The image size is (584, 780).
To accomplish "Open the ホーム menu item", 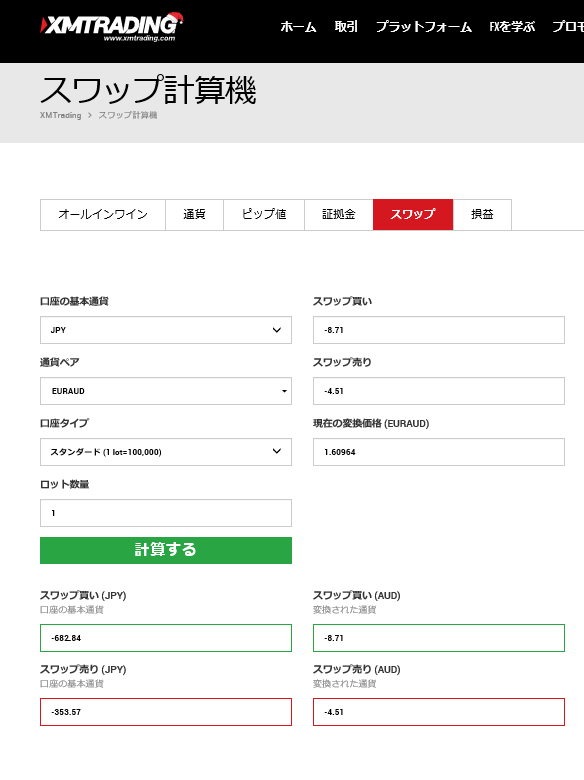I will 298,27.
